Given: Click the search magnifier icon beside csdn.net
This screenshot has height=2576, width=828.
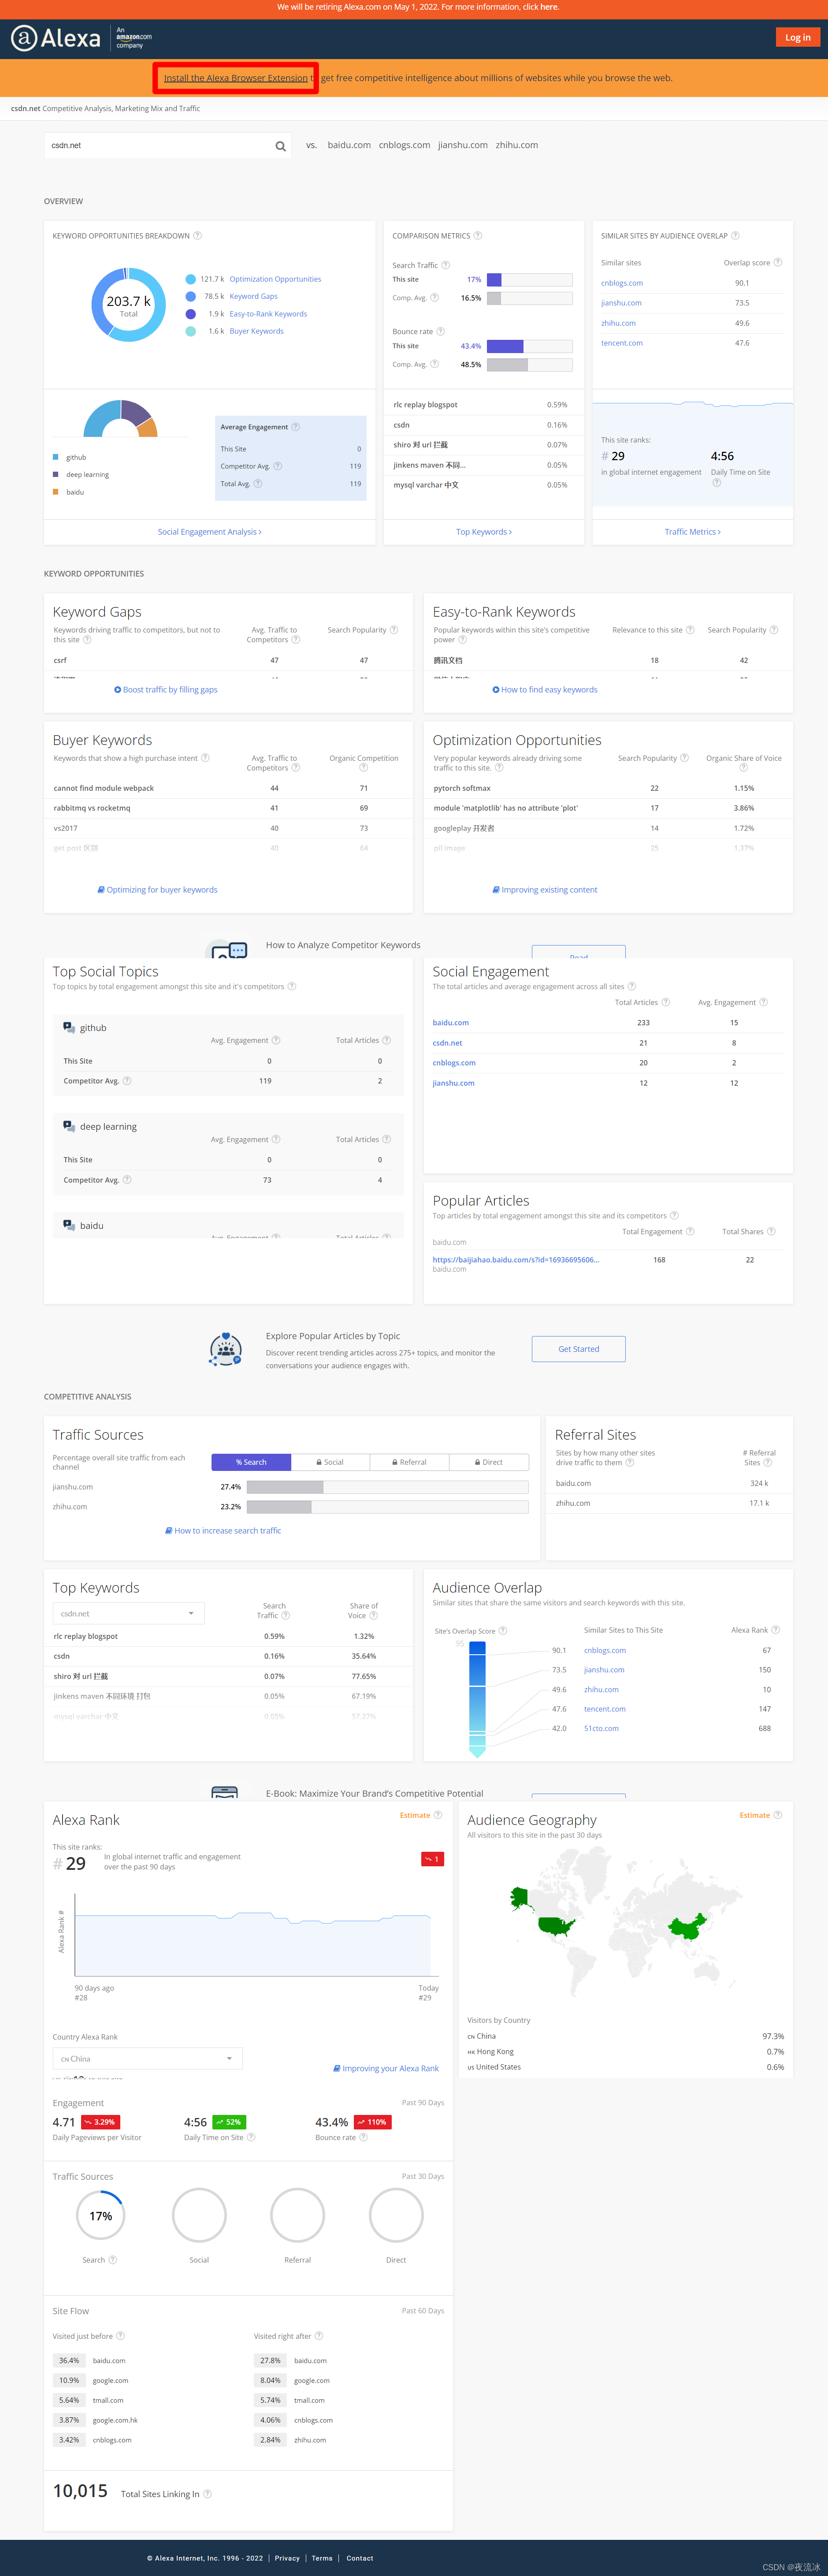Looking at the screenshot, I should click(x=281, y=146).
